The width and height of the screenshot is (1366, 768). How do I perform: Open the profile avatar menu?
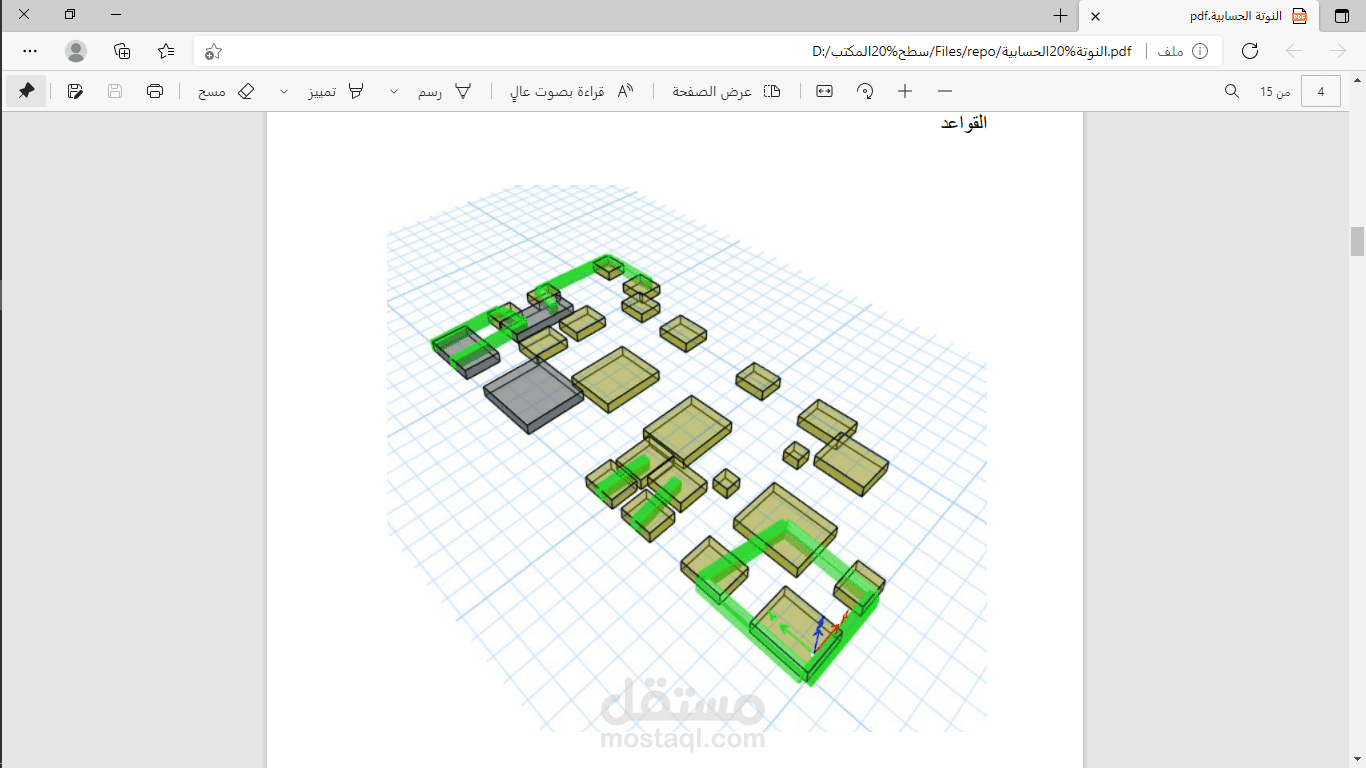(x=76, y=51)
